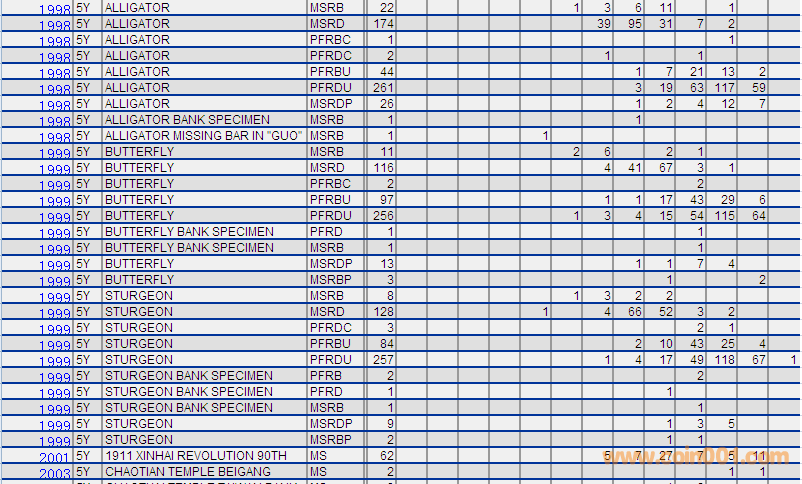Image resolution: width=802 pixels, height=484 pixels.
Task: Open the 2001 year link
Action: click(54, 458)
